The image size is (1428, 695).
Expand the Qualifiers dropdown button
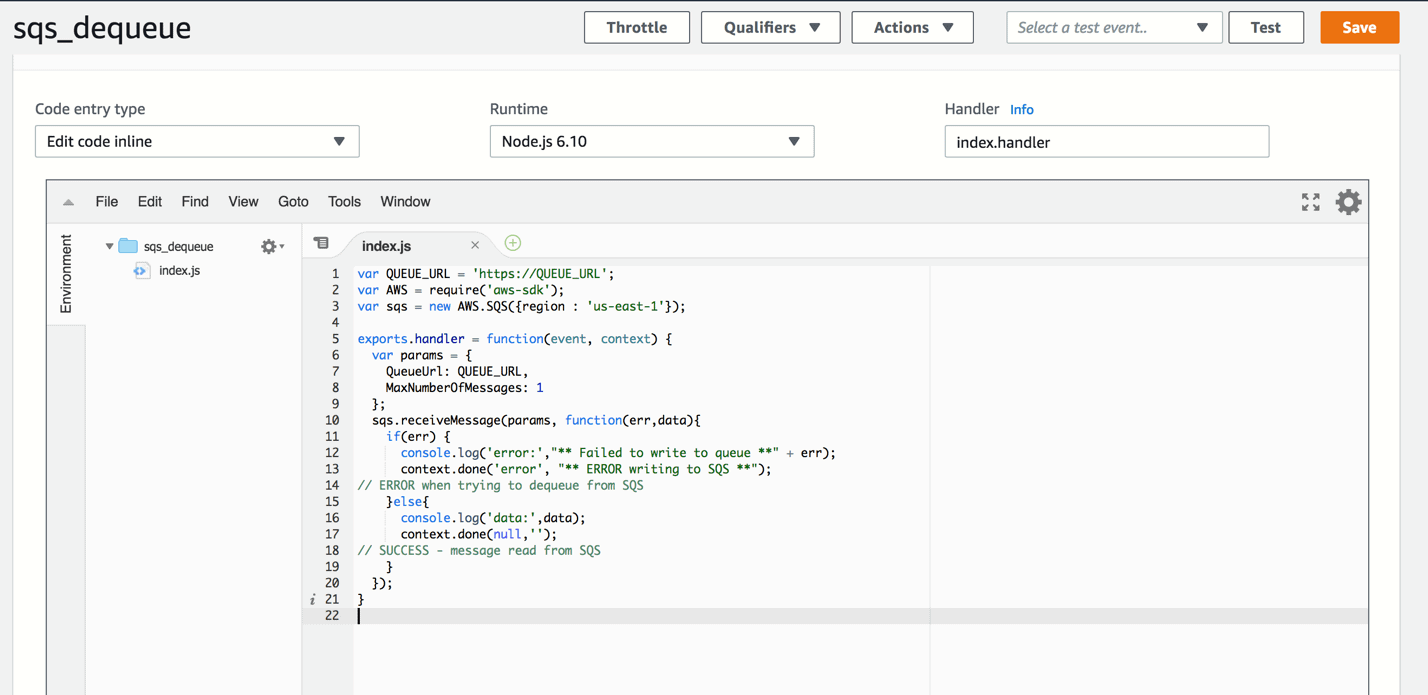click(x=770, y=28)
